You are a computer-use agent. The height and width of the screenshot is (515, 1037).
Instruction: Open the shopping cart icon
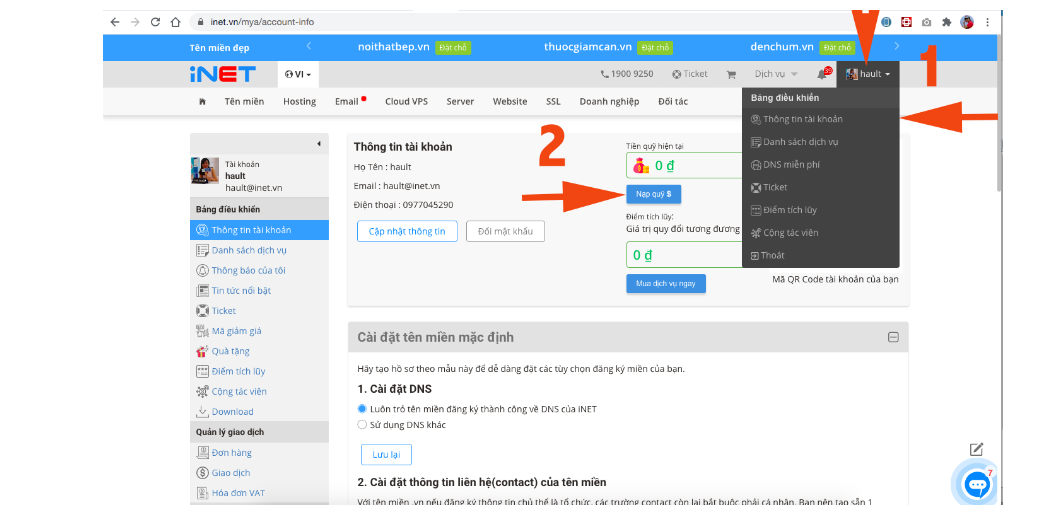point(731,74)
